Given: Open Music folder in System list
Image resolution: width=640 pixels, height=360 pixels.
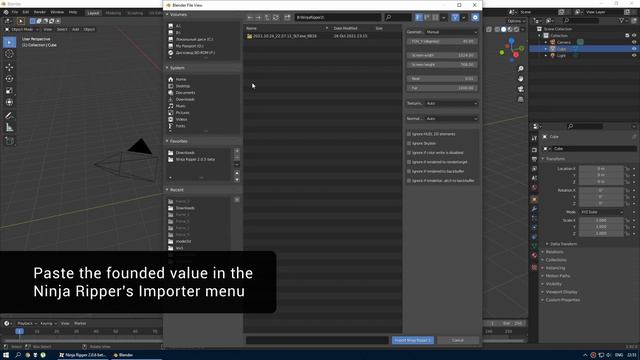Looking at the screenshot, I should pyautogui.click(x=180, y=106).
